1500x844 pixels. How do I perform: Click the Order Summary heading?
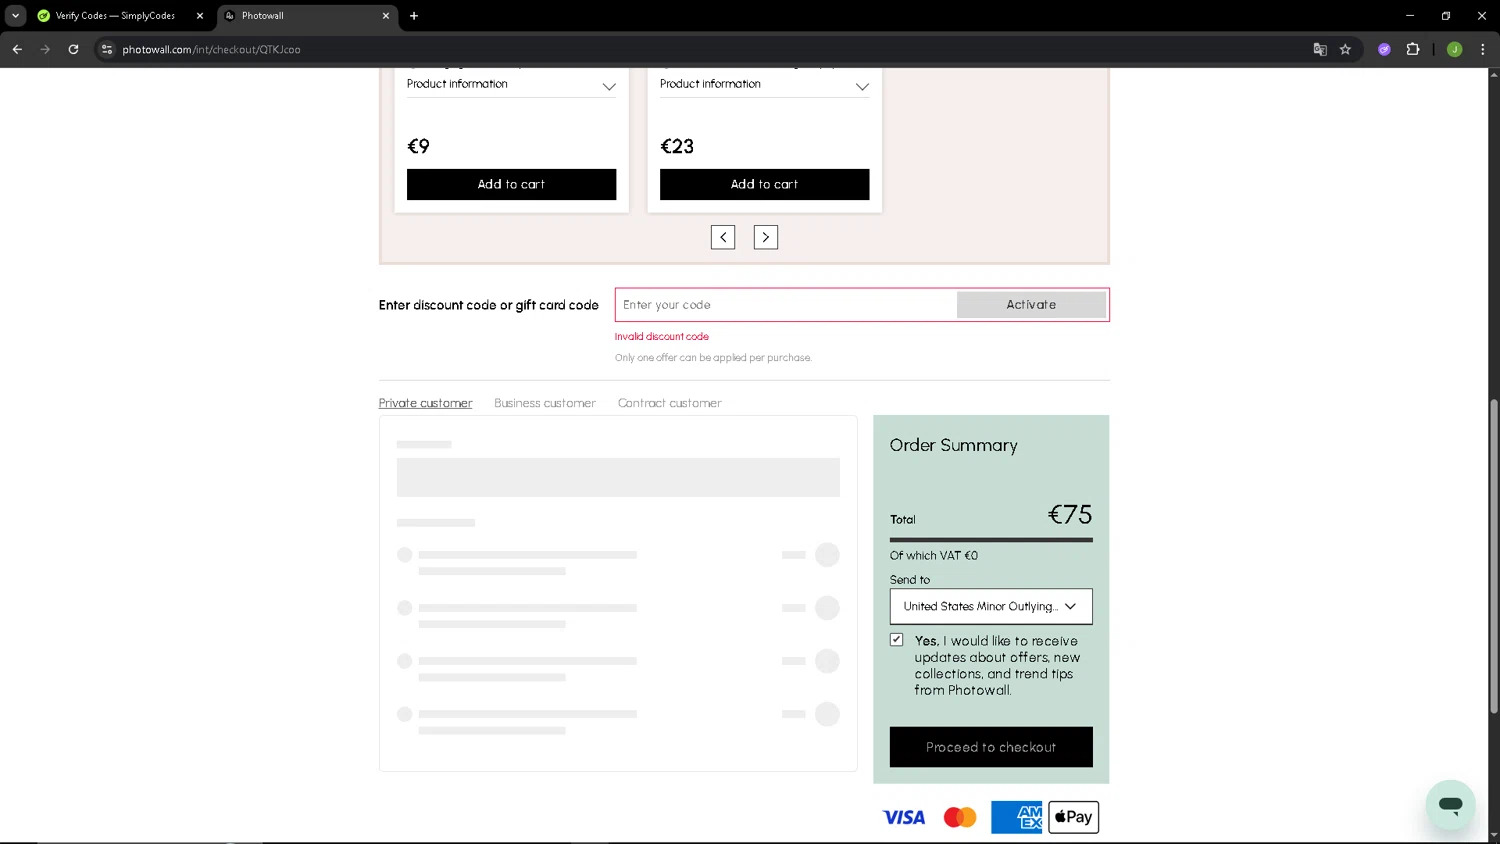pos(954,445)
